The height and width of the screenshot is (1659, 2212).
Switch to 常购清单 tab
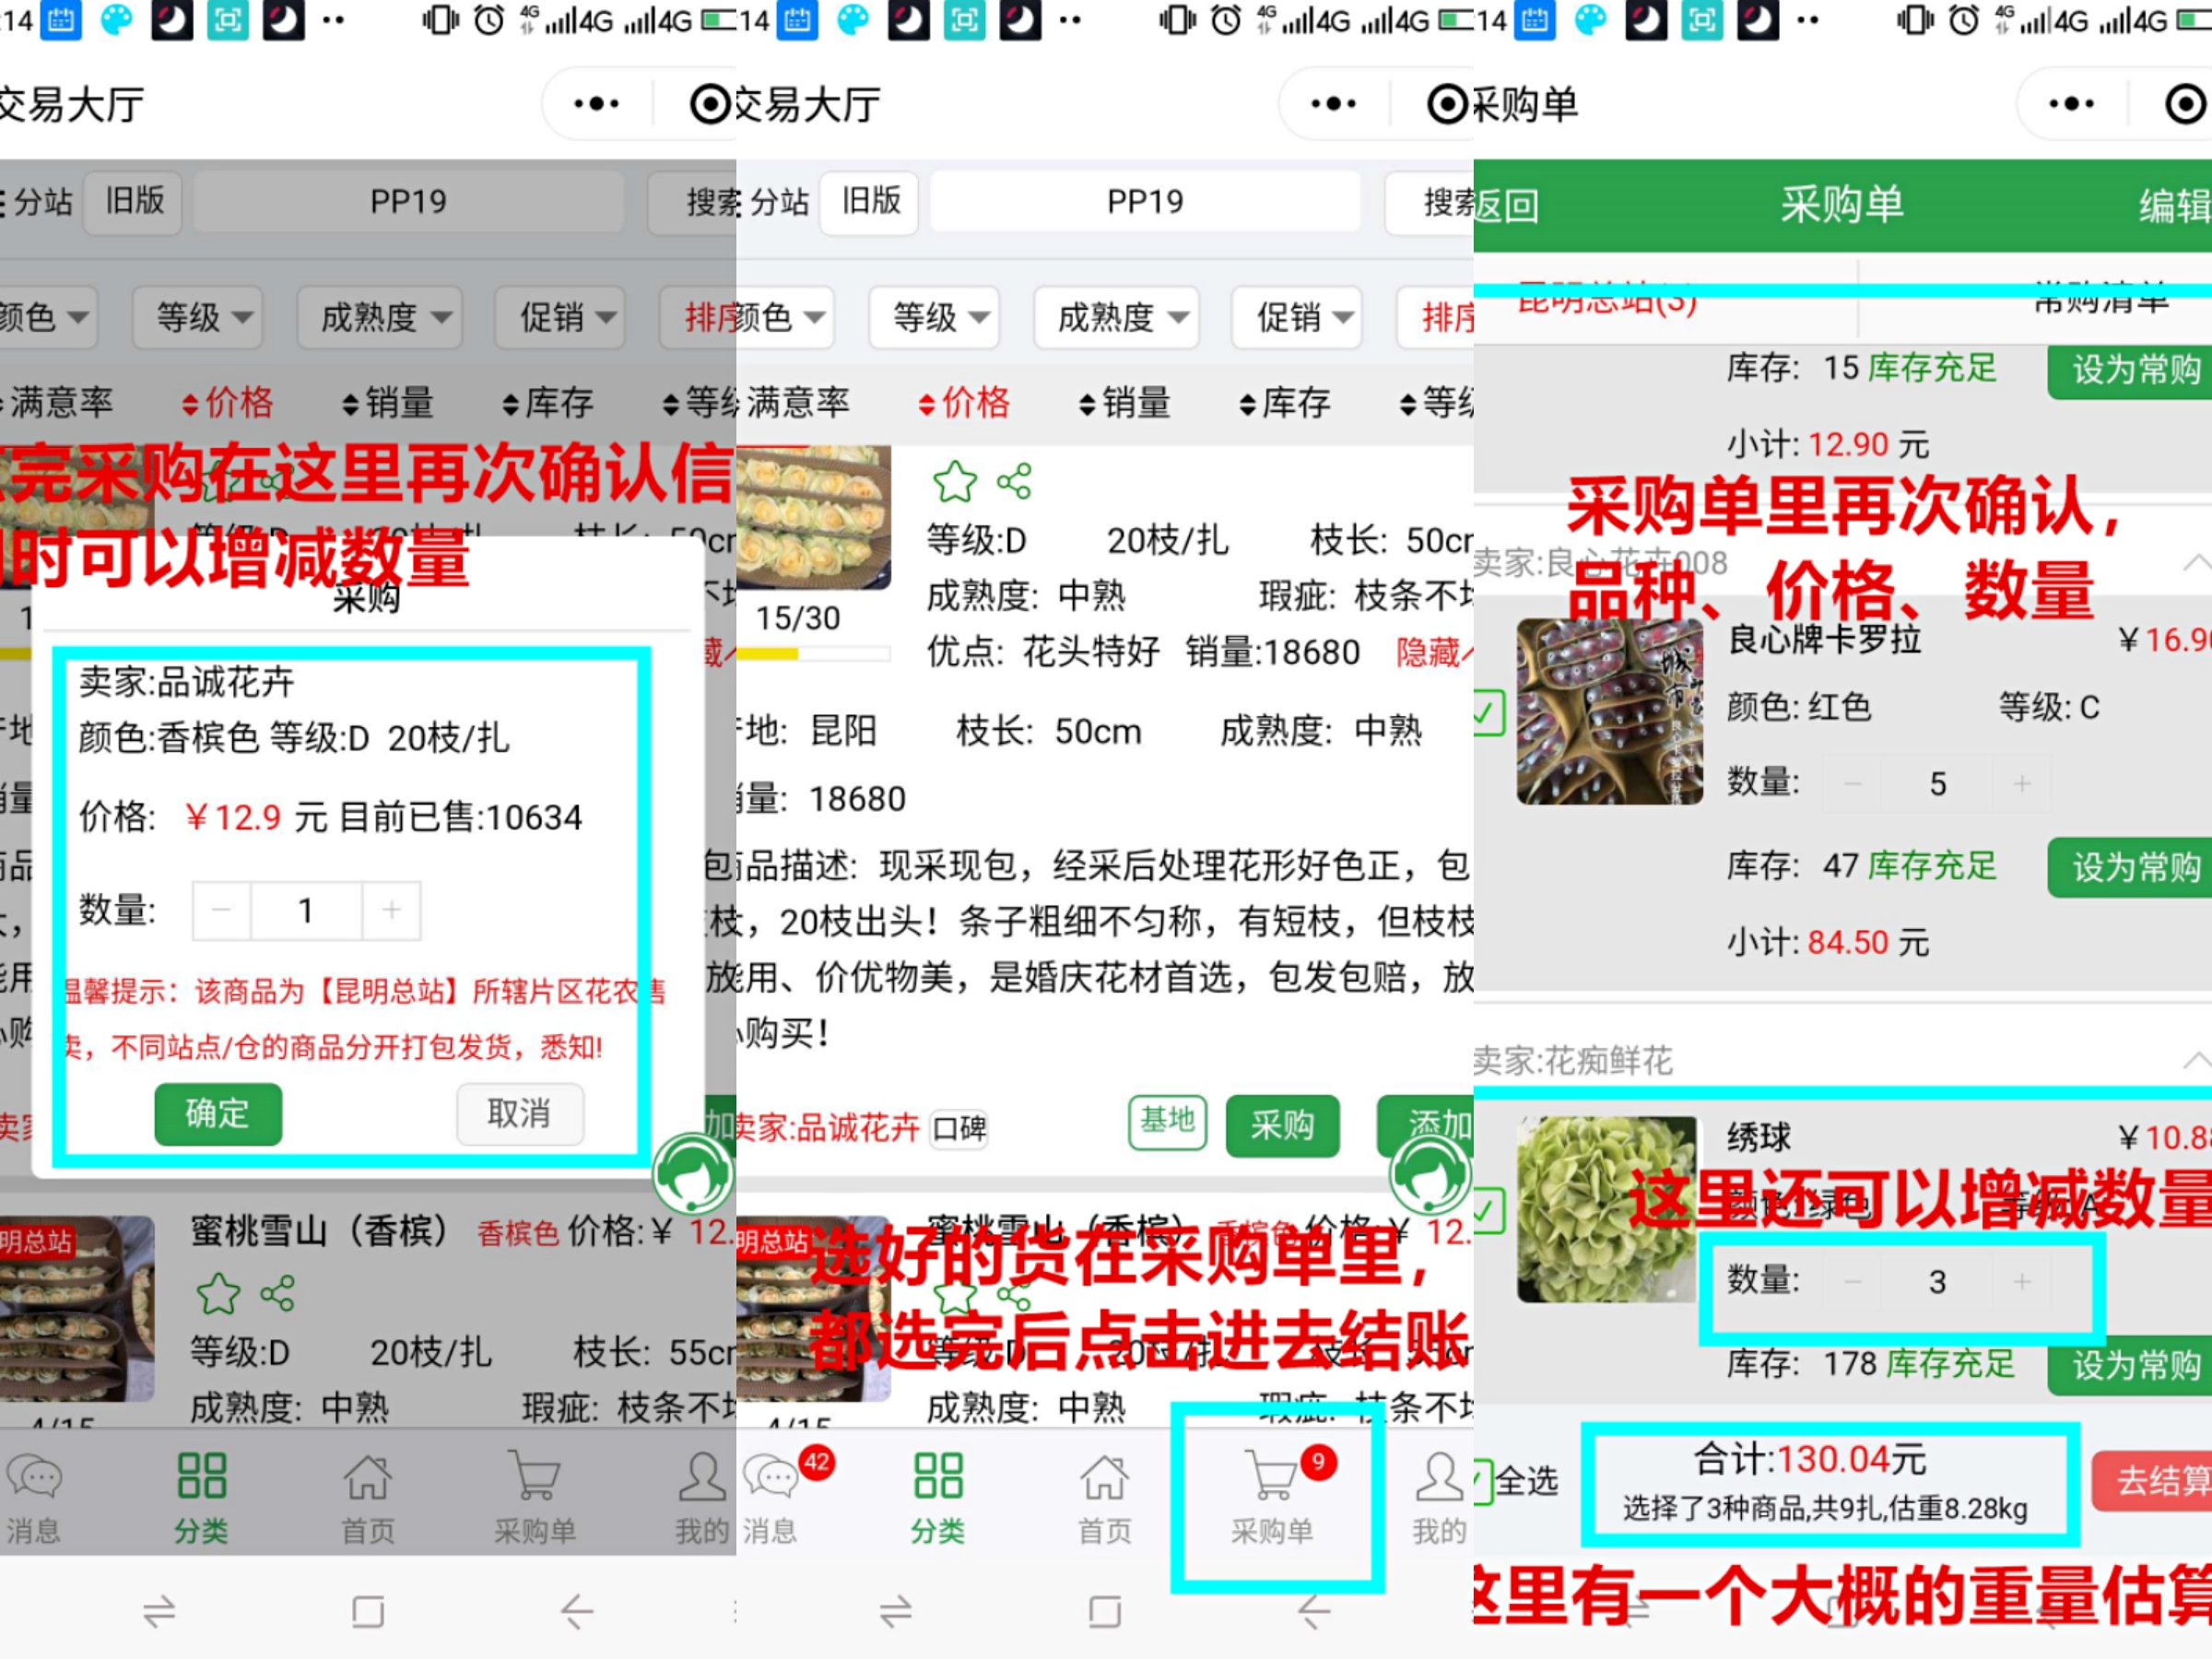(x=2102, y=299)
